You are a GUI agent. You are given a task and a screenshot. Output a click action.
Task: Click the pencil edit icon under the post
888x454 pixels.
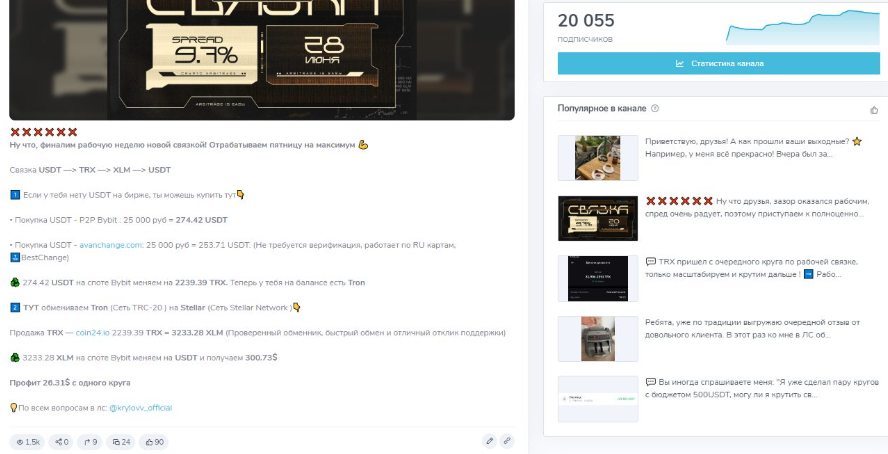[489, 441]
